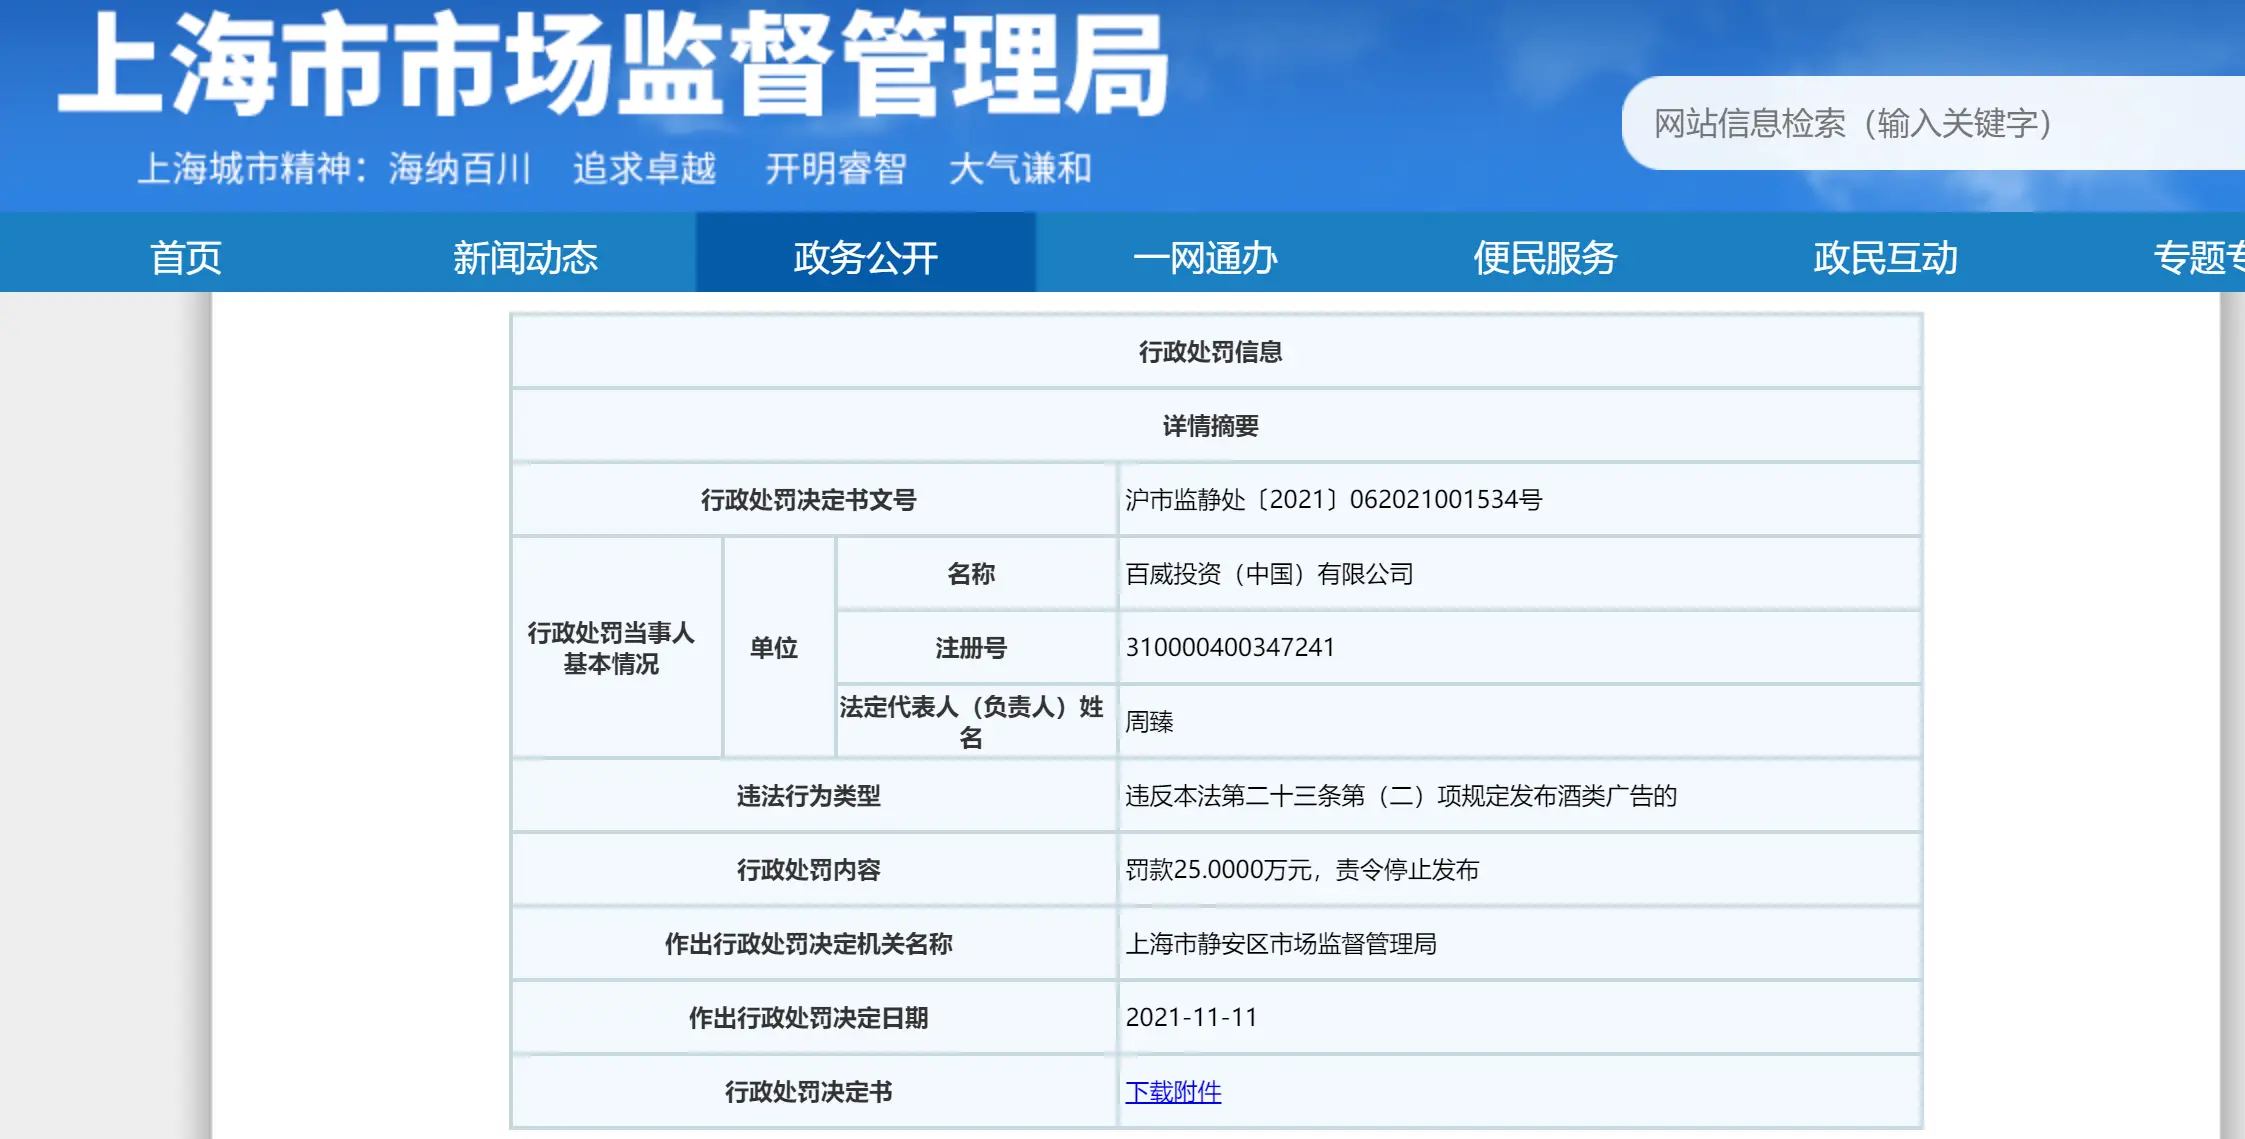2245x1139 pixels.
Task: Click the company name 百威投资（中国）有限公司
Action: pos(1268,573)
